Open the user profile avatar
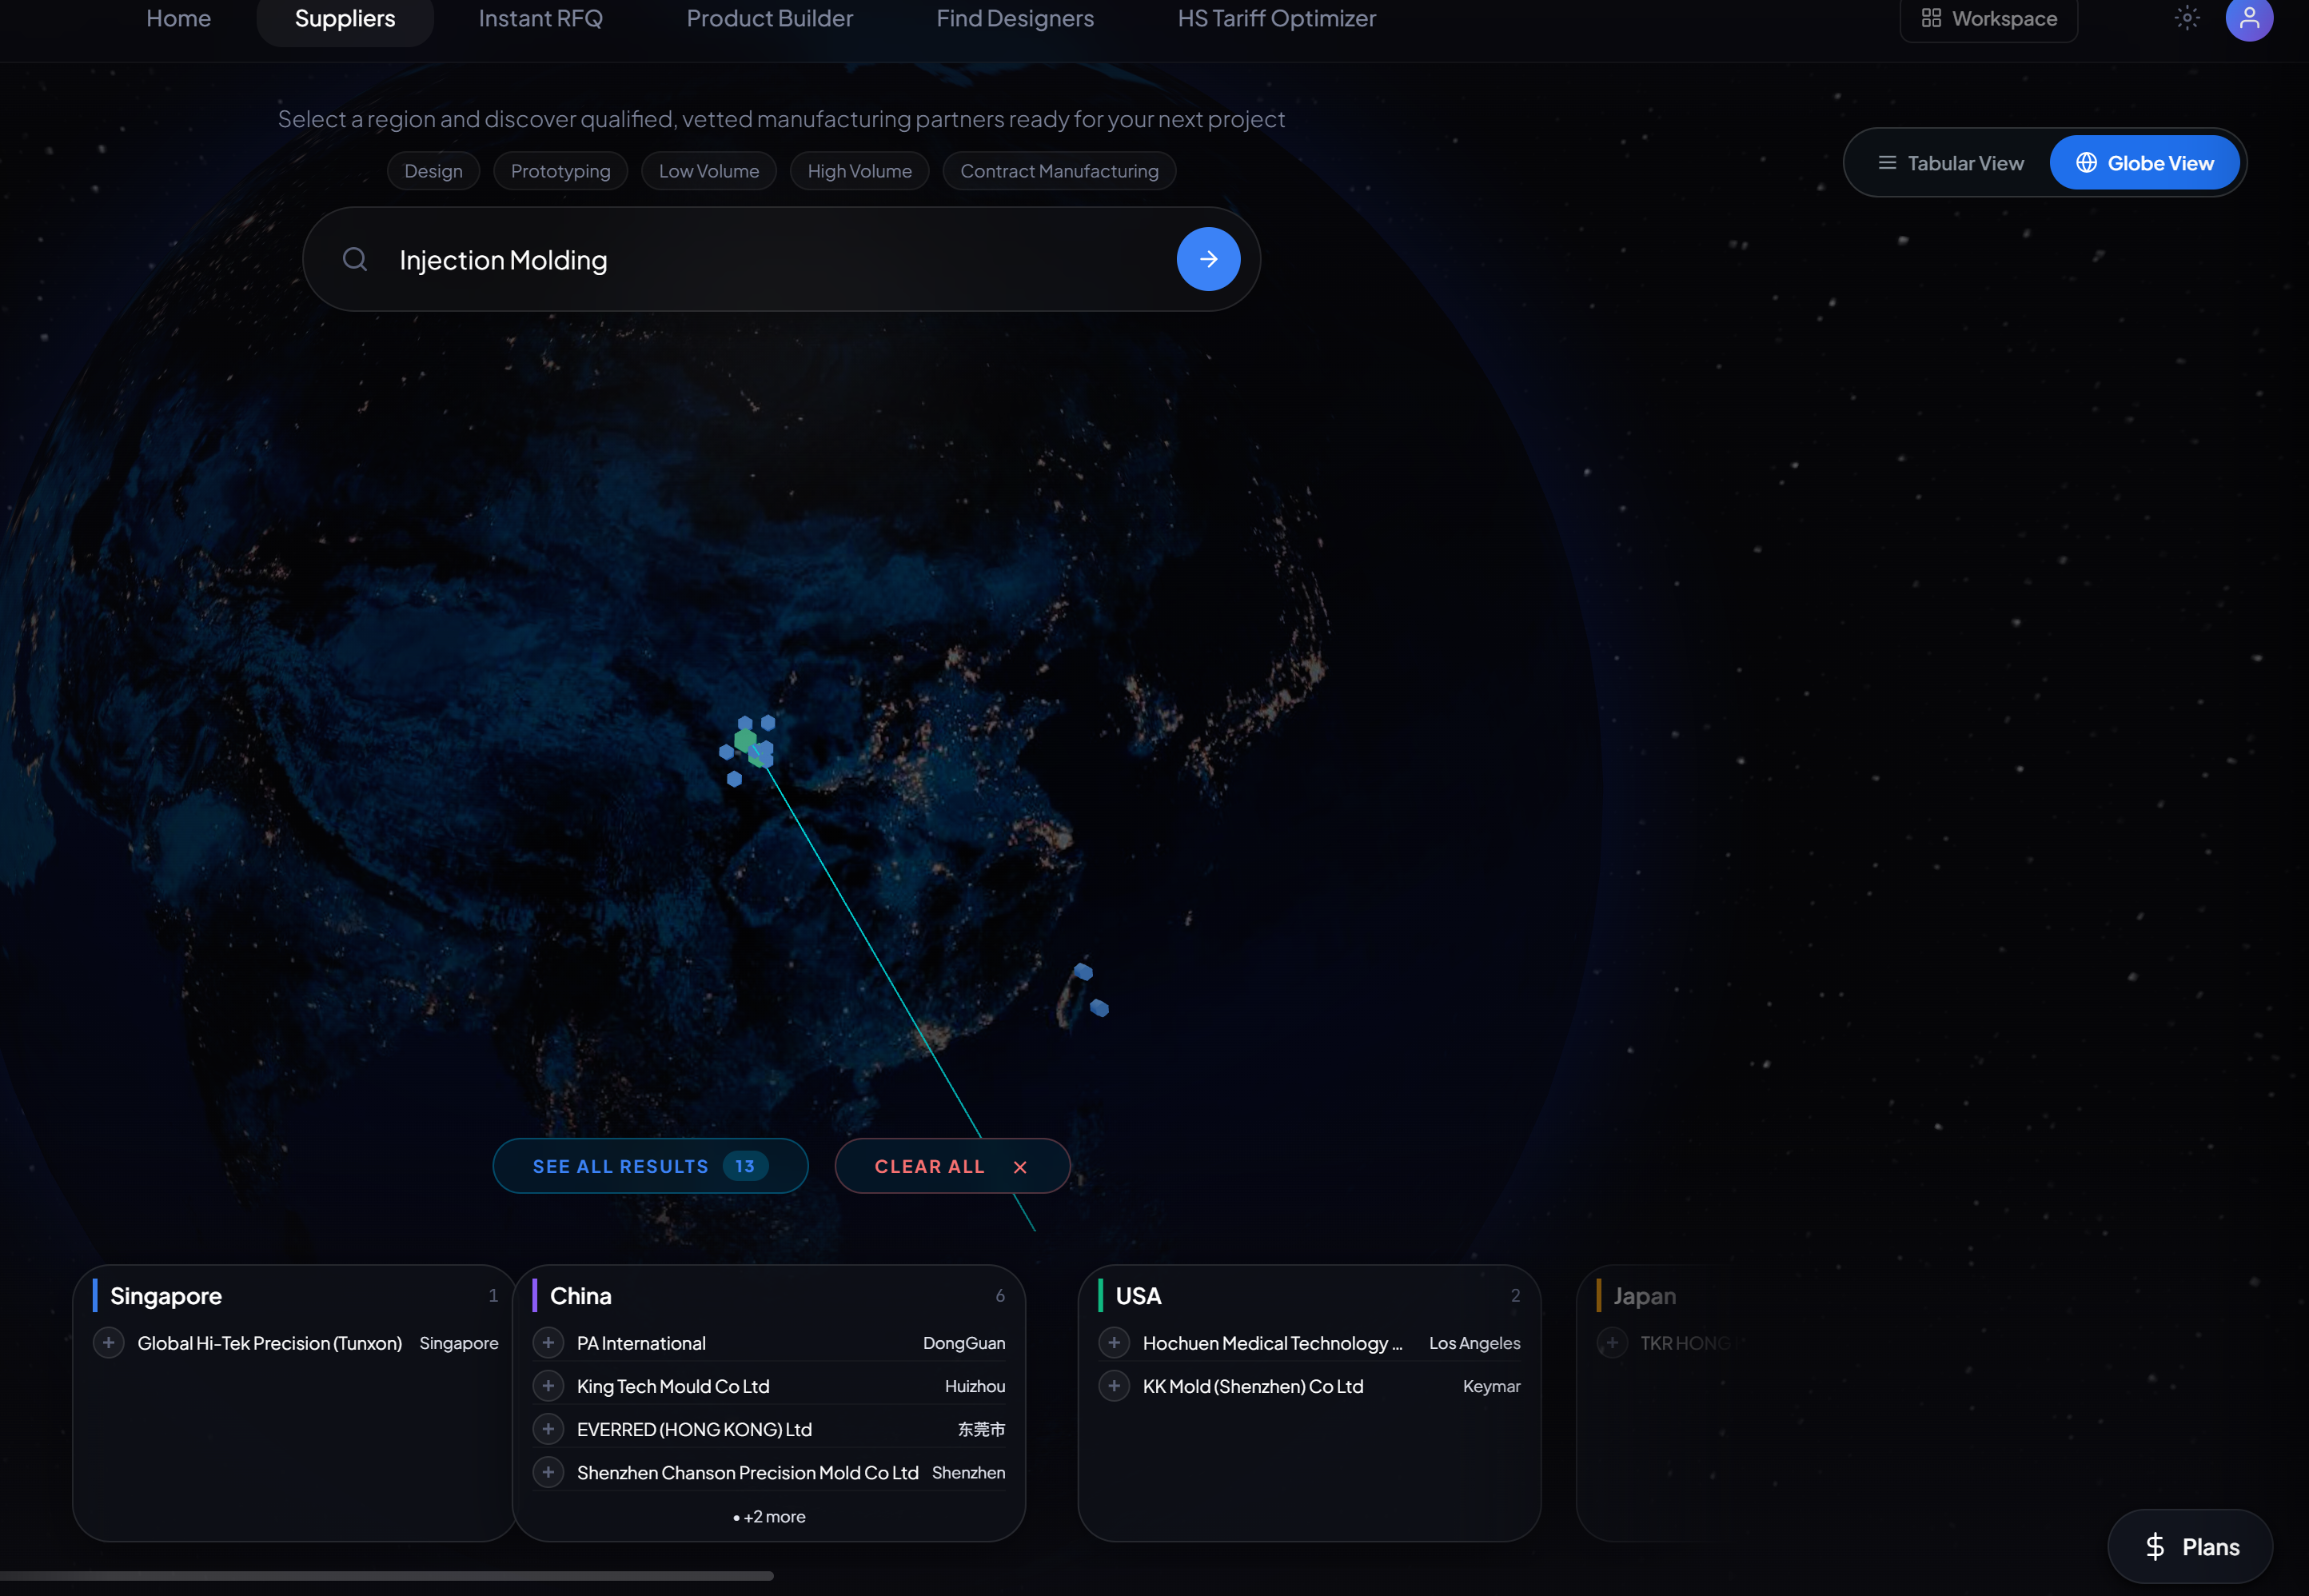Viewport: 2309px width, 1596px height. (x=2248, y=18)
